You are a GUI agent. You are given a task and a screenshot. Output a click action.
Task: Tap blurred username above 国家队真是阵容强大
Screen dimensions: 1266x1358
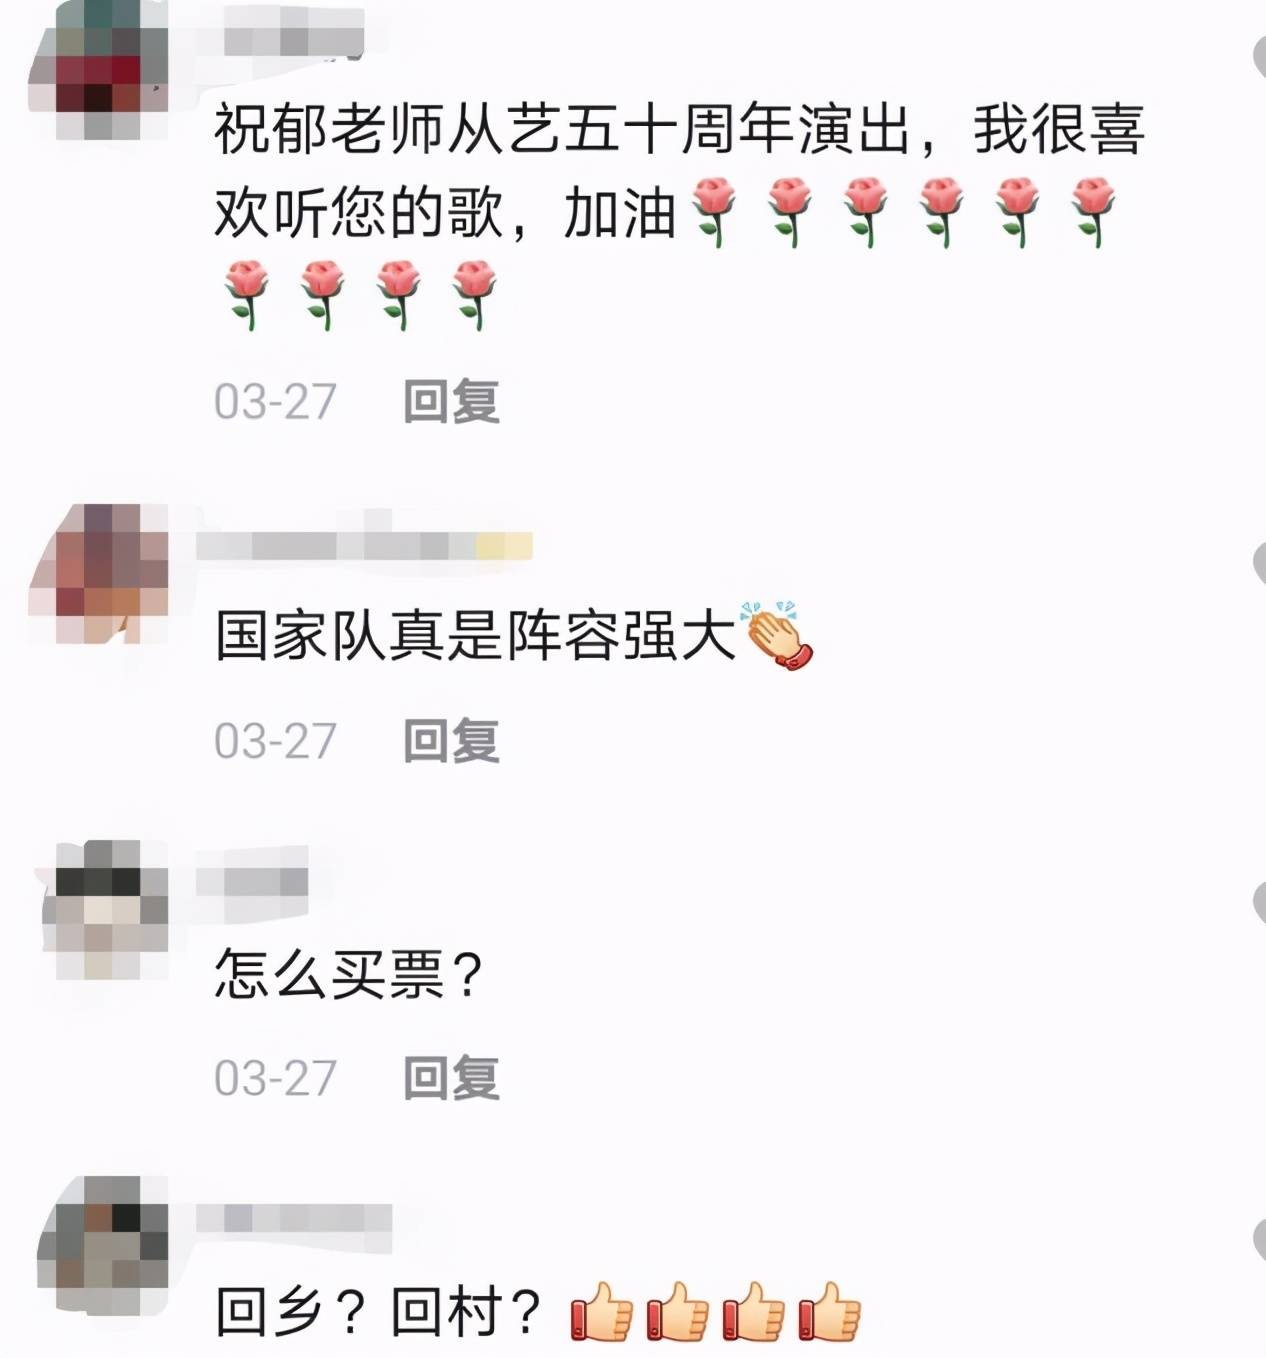click(364, 546)
